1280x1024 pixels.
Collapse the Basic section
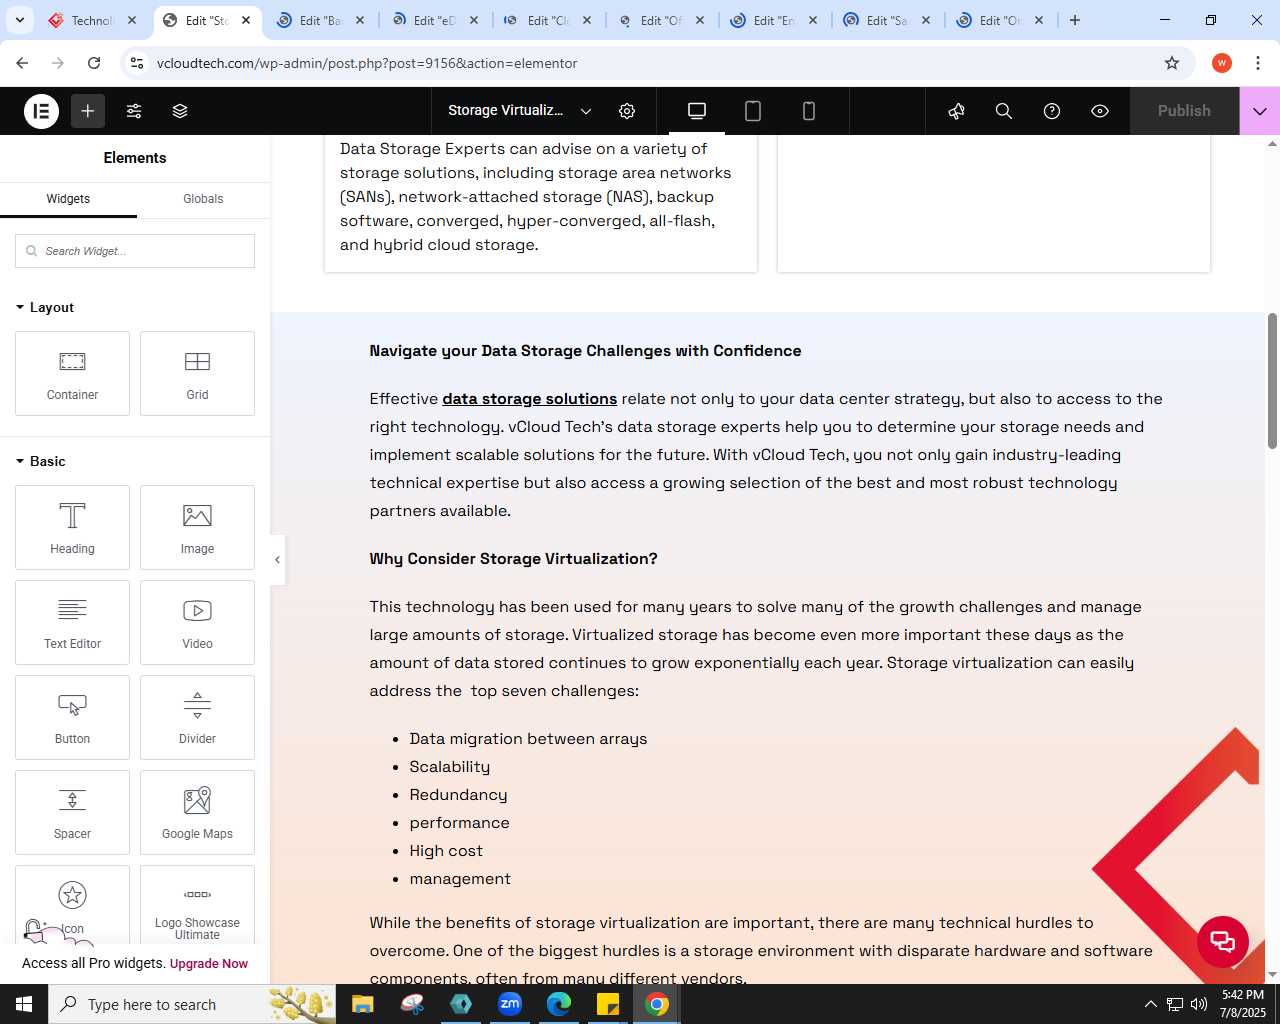(41, 461)
